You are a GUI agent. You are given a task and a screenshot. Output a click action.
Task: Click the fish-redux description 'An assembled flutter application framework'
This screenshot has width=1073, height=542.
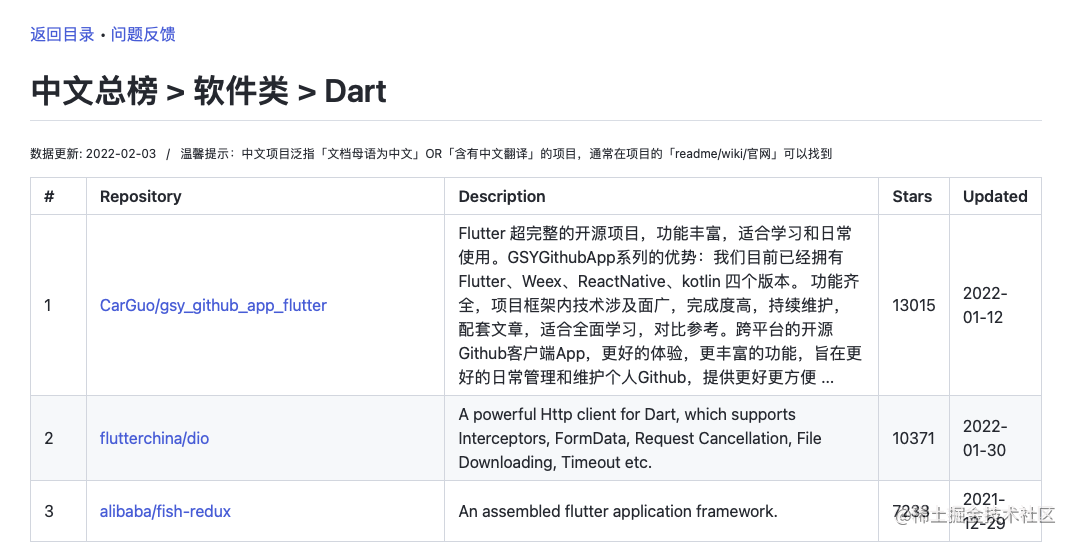pyautogui.click(x=617, y=511)
